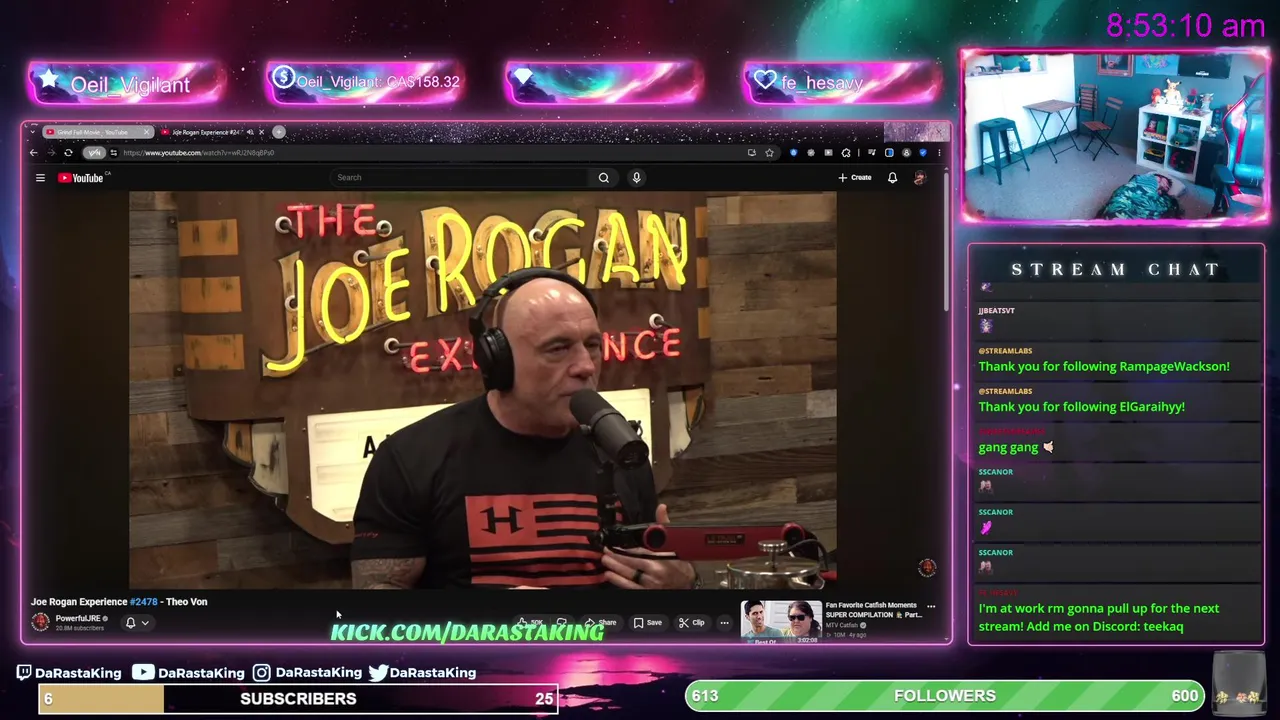
Task: Expand the subscription notification chevron
Action: point(145,623)
